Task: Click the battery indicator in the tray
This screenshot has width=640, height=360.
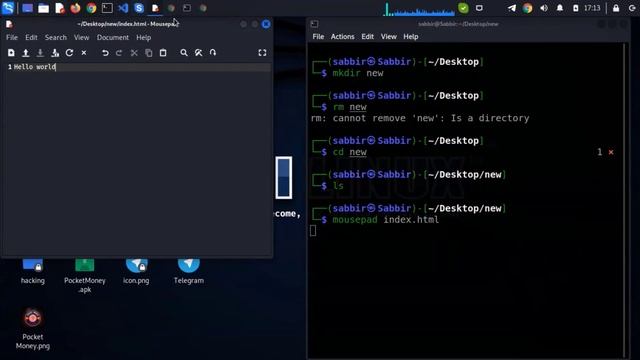Action: 576,8
